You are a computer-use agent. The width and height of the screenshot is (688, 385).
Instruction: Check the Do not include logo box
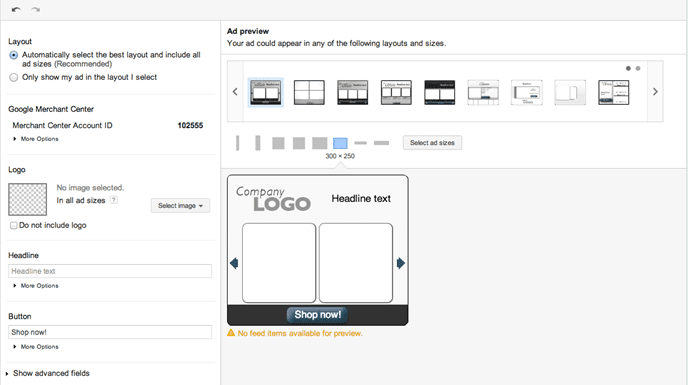pyautogui.click(x=14, y=225)
